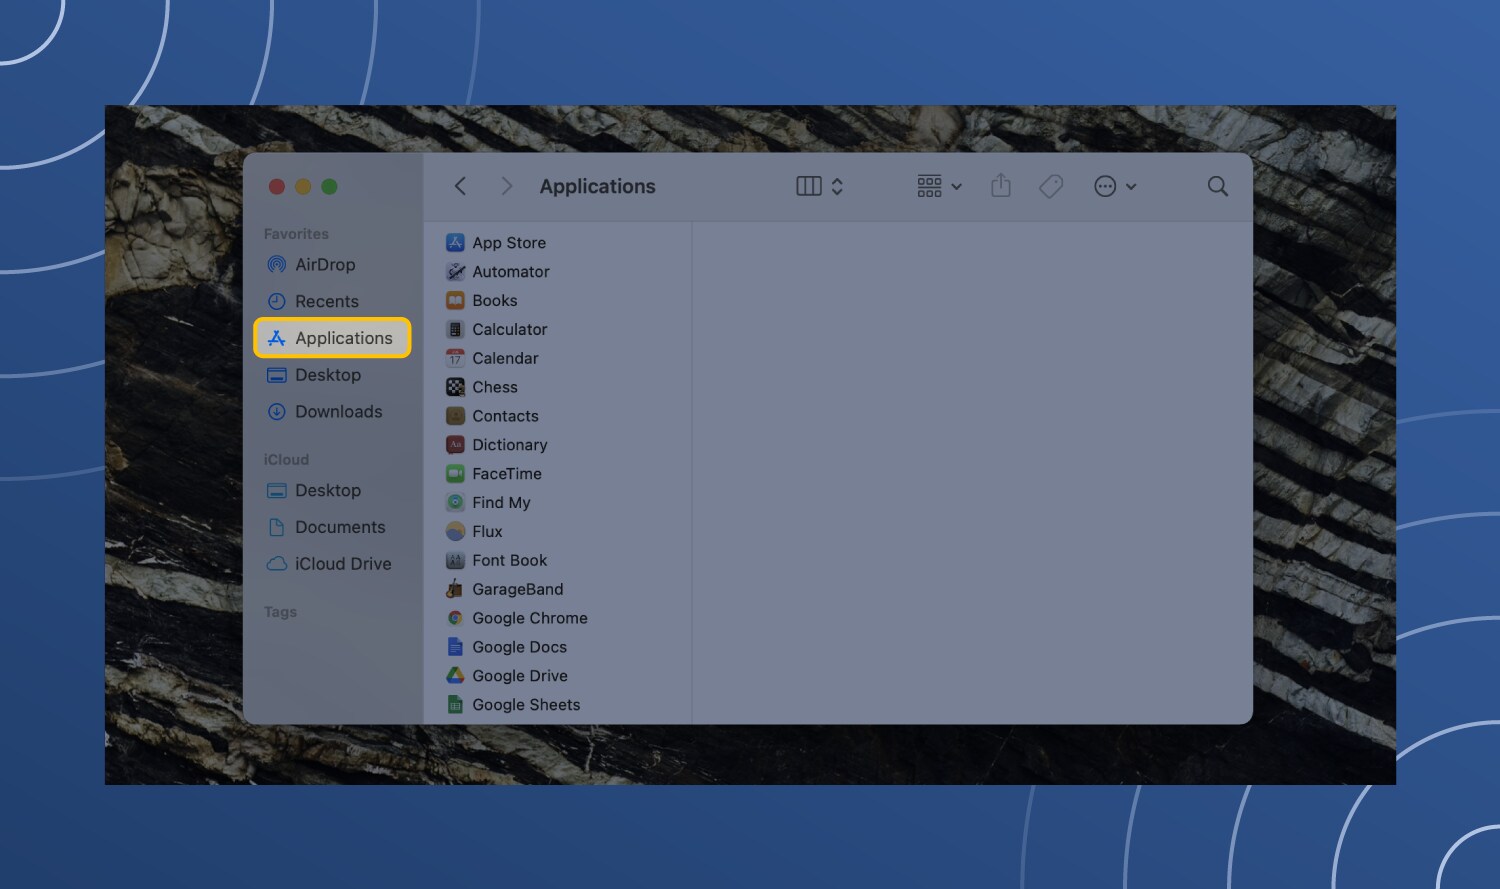
Task: Select 'App Store' label in list
Action: tap(509, 243)
